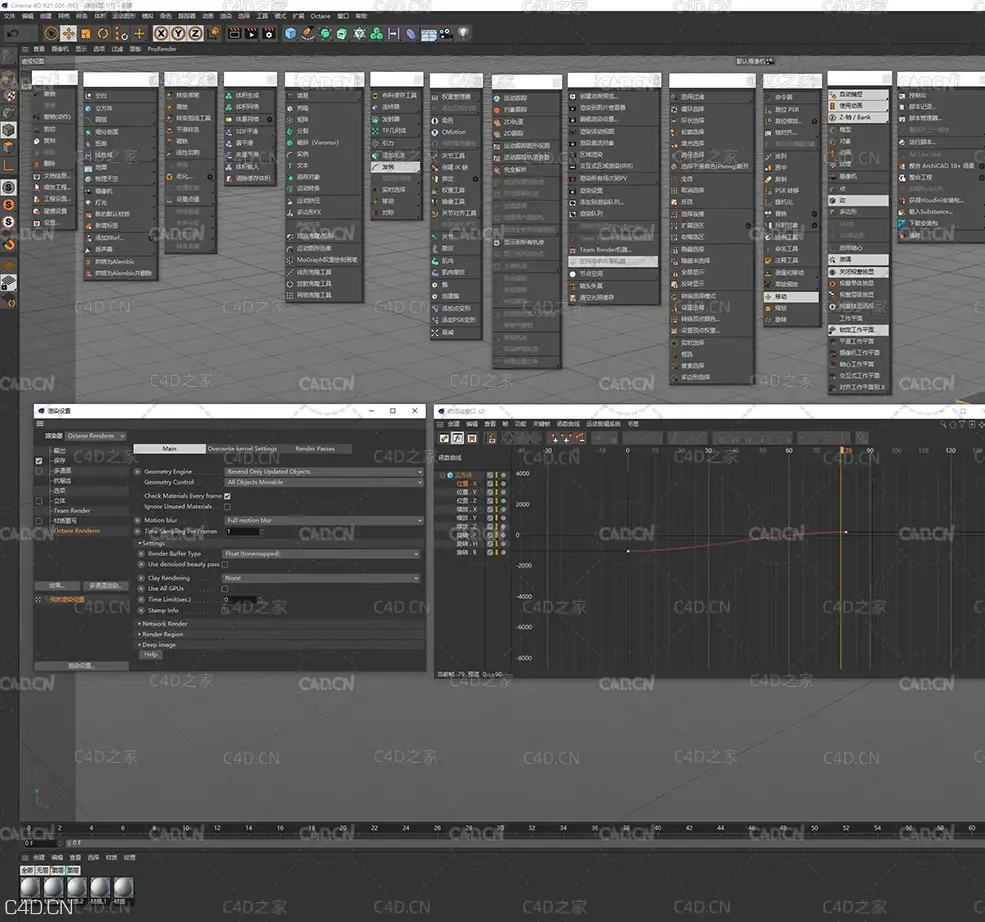Viewport: 985px width, 922px height.
Task: Switch timeline to F-Curve mode icon
Action: [x=458, y=438]
